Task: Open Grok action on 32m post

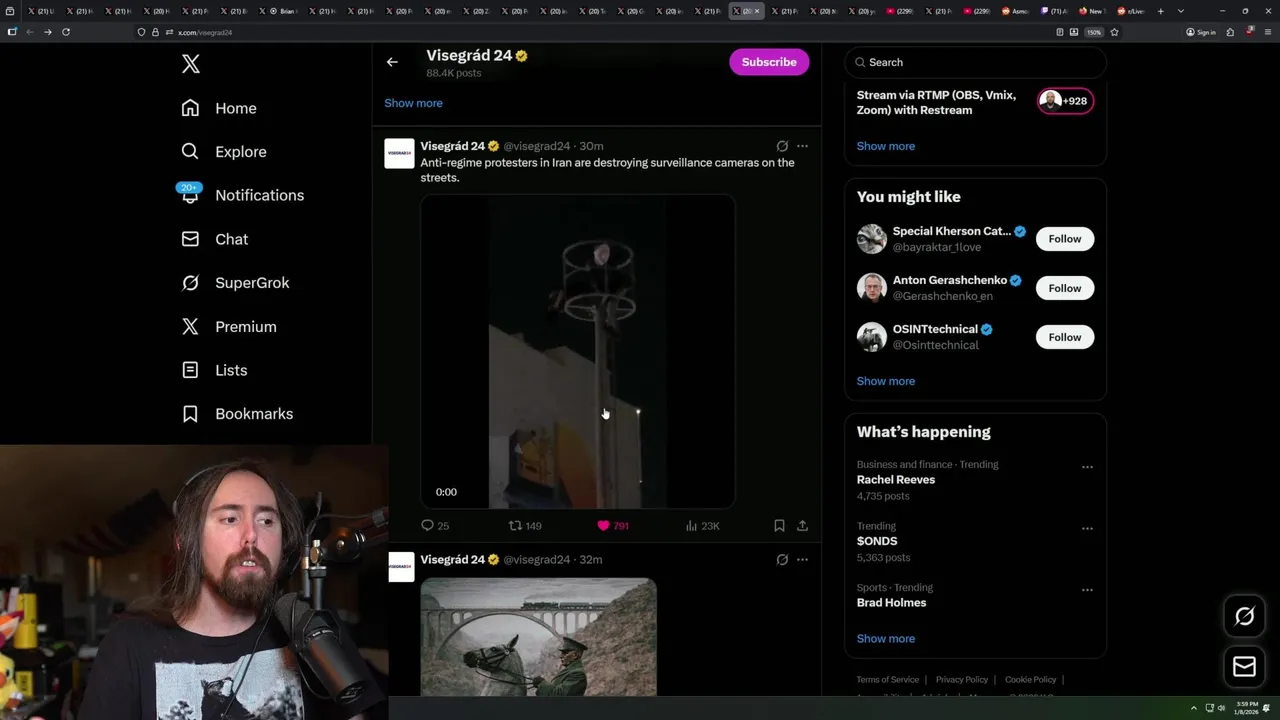Action: click(782, 560)
